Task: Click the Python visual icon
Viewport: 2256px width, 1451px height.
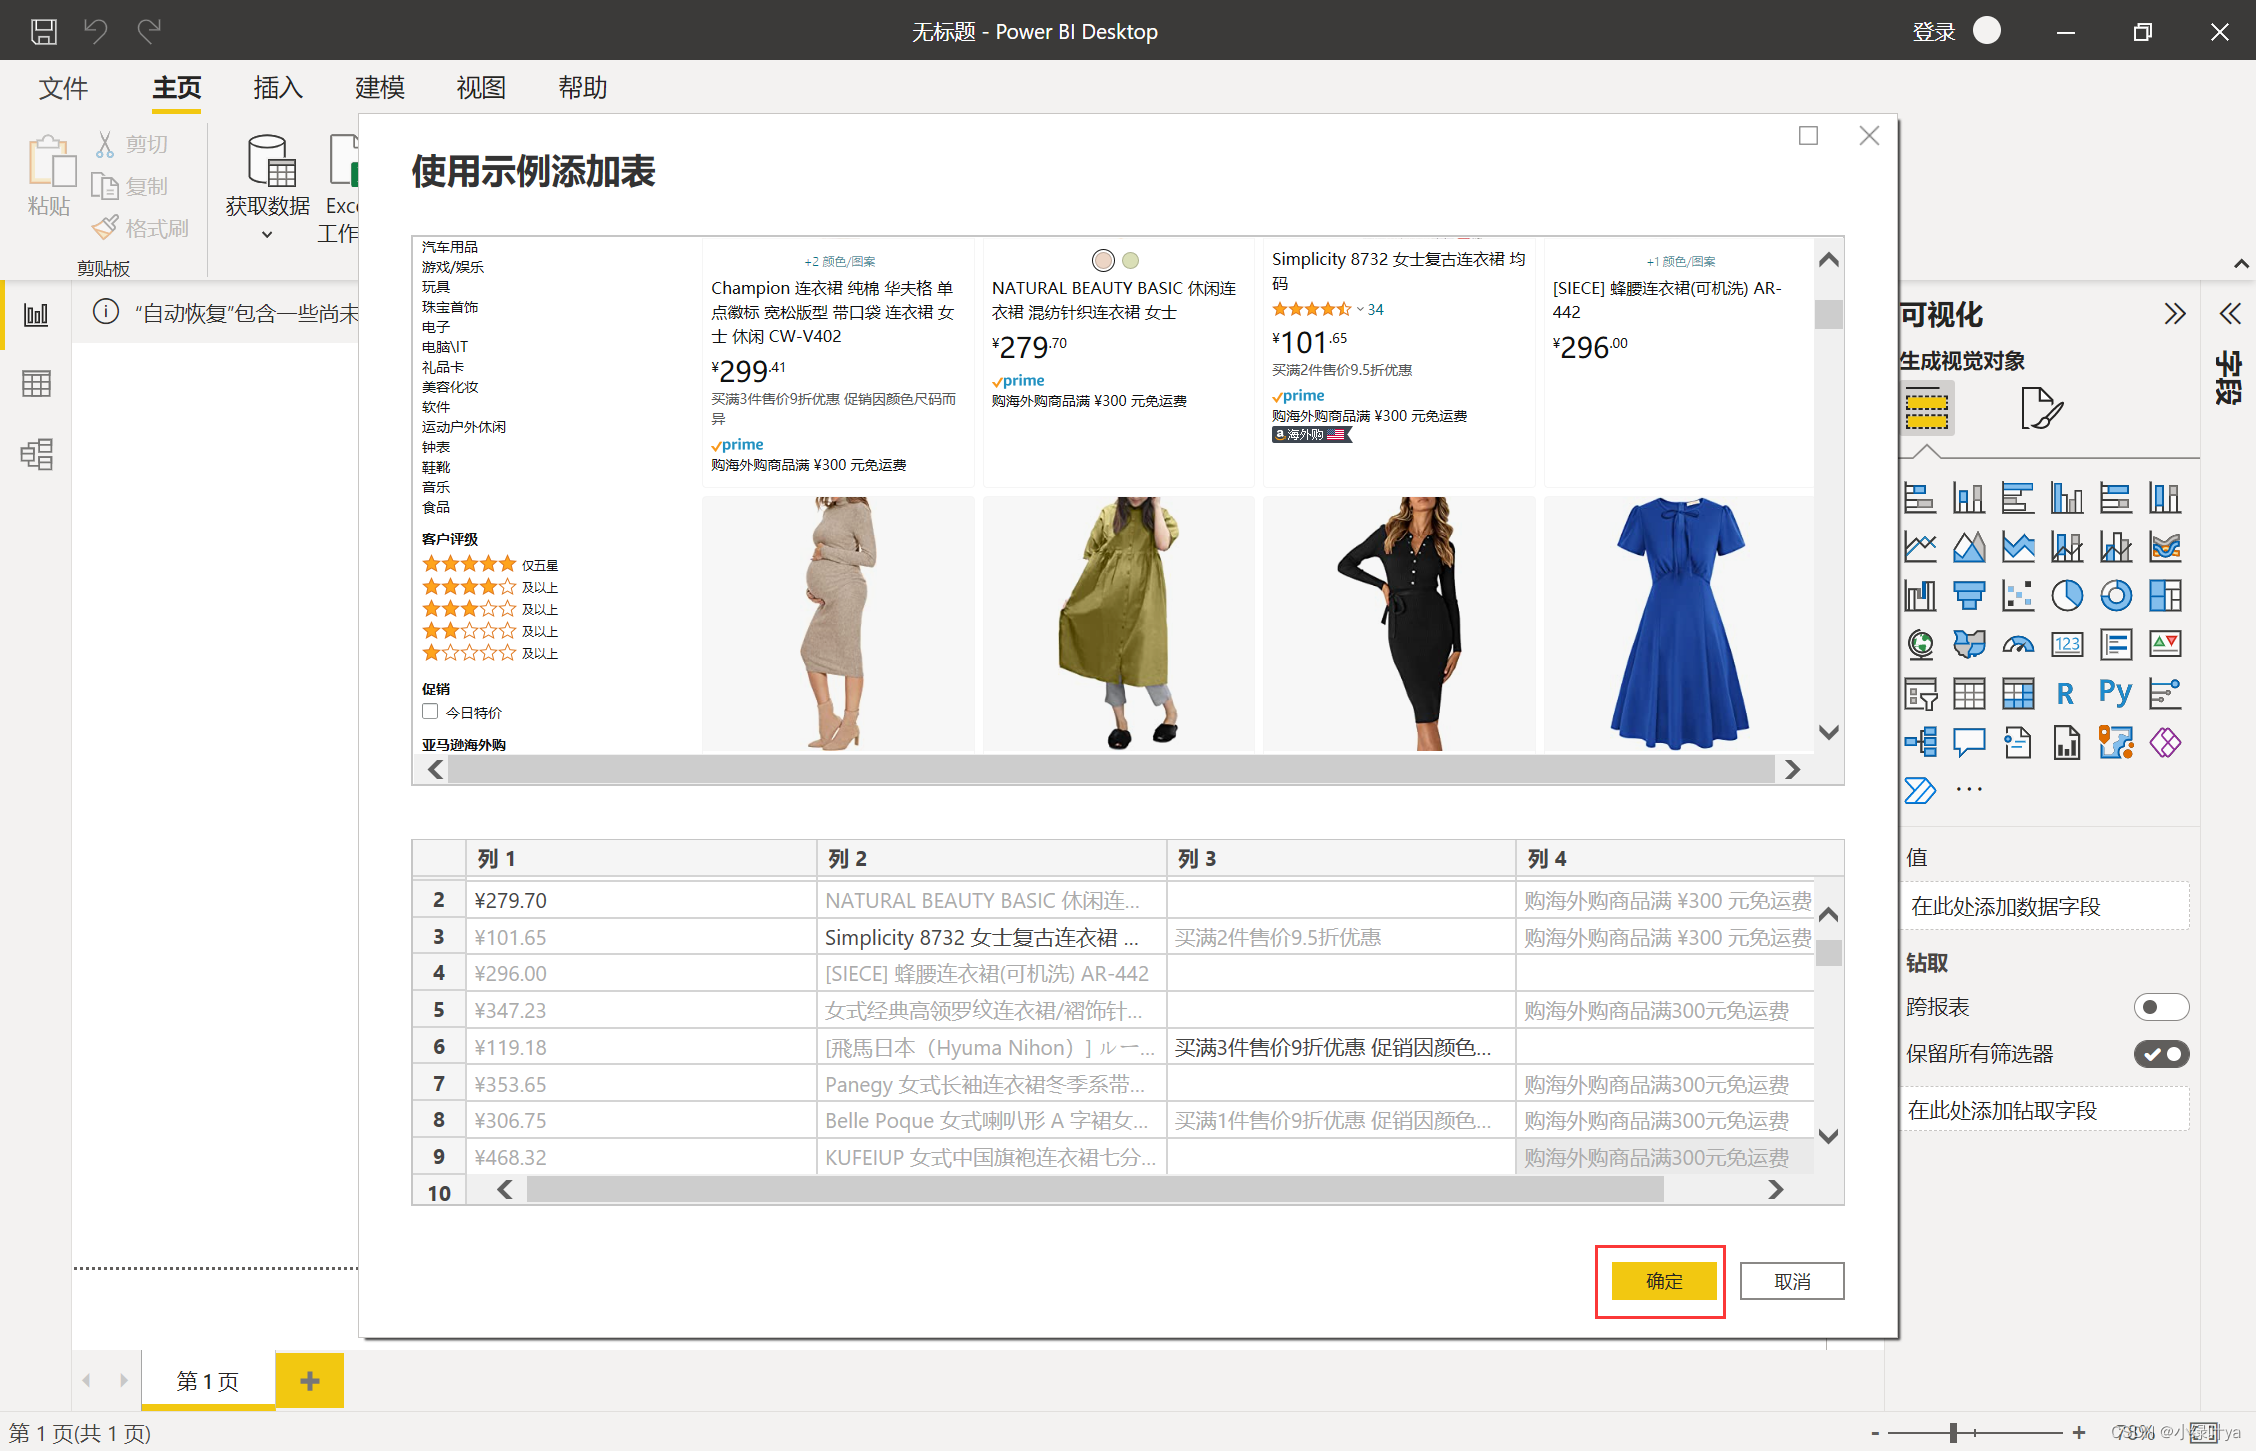Action: (2115, 692)
